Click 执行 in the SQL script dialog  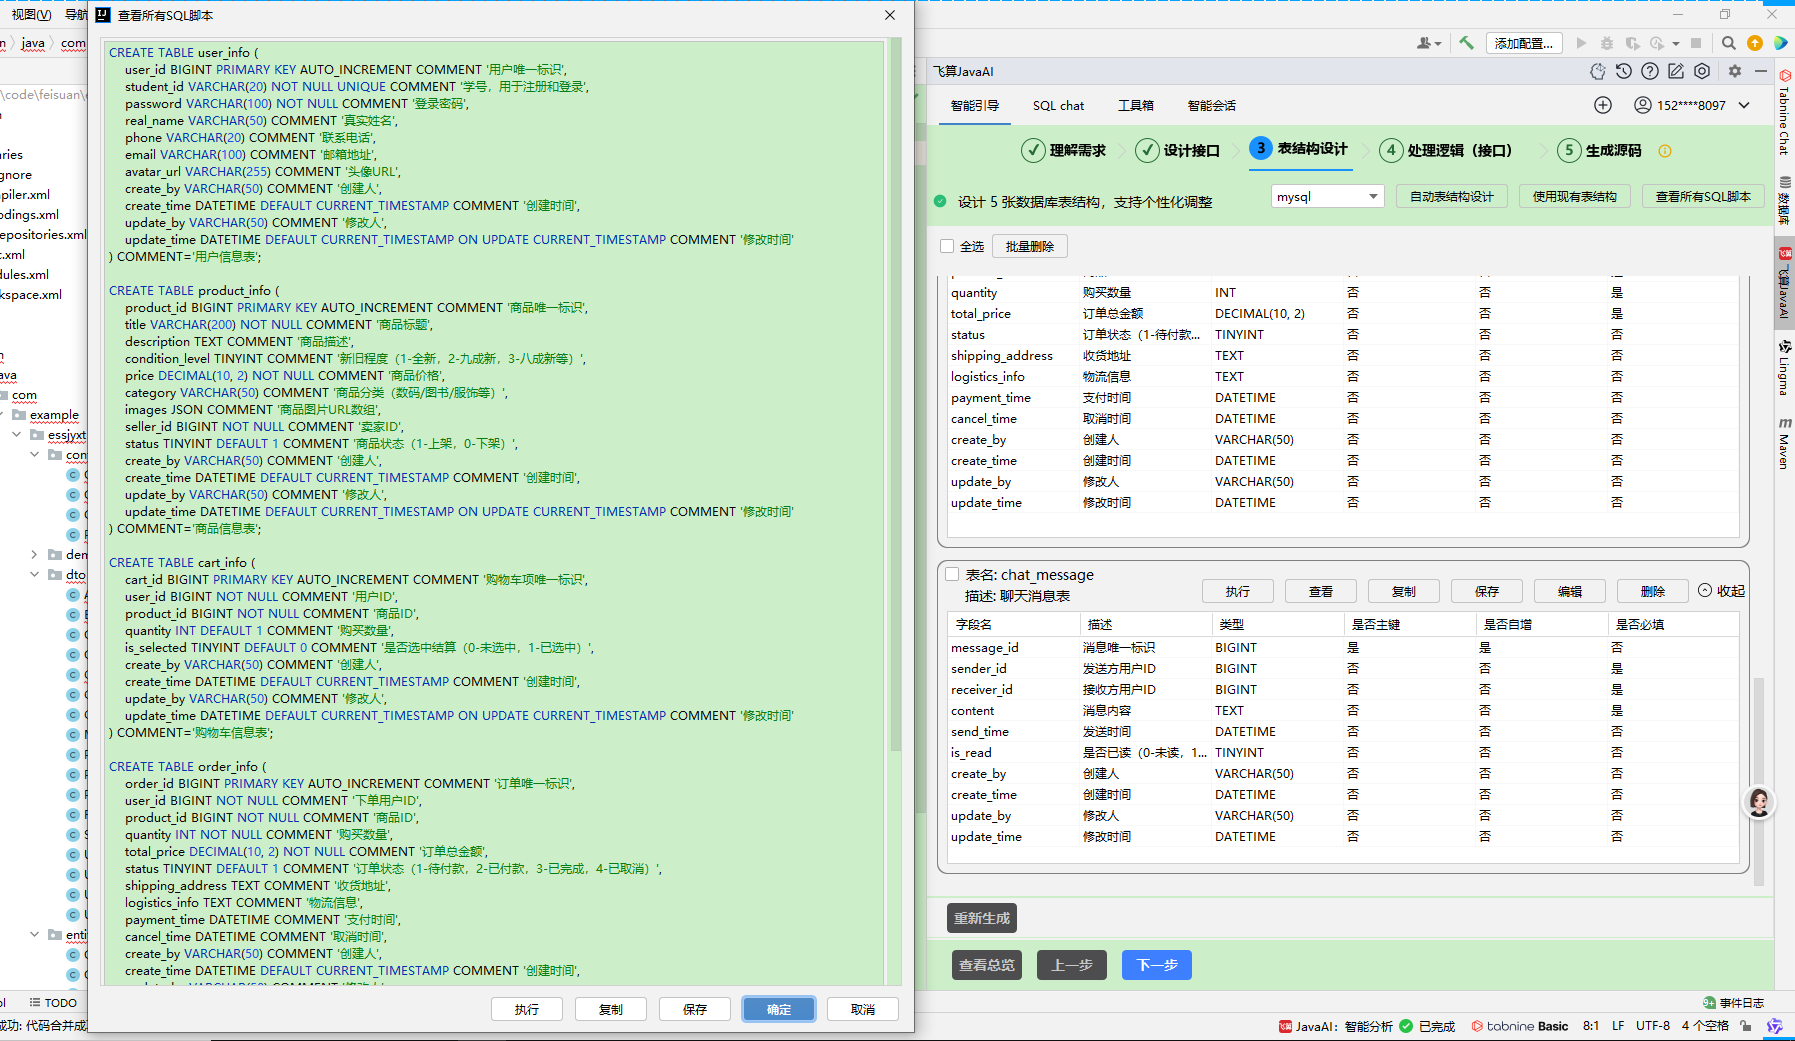click(x=527, y=1010)
